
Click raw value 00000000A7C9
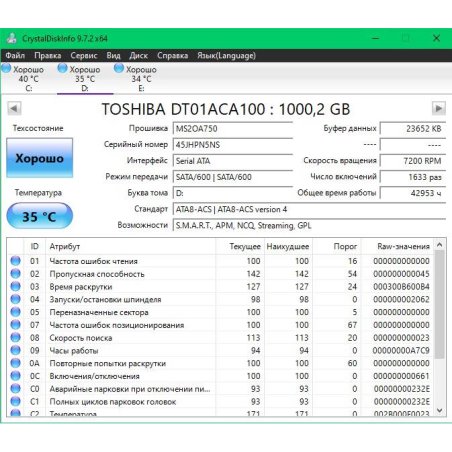[x=401, y=351]
